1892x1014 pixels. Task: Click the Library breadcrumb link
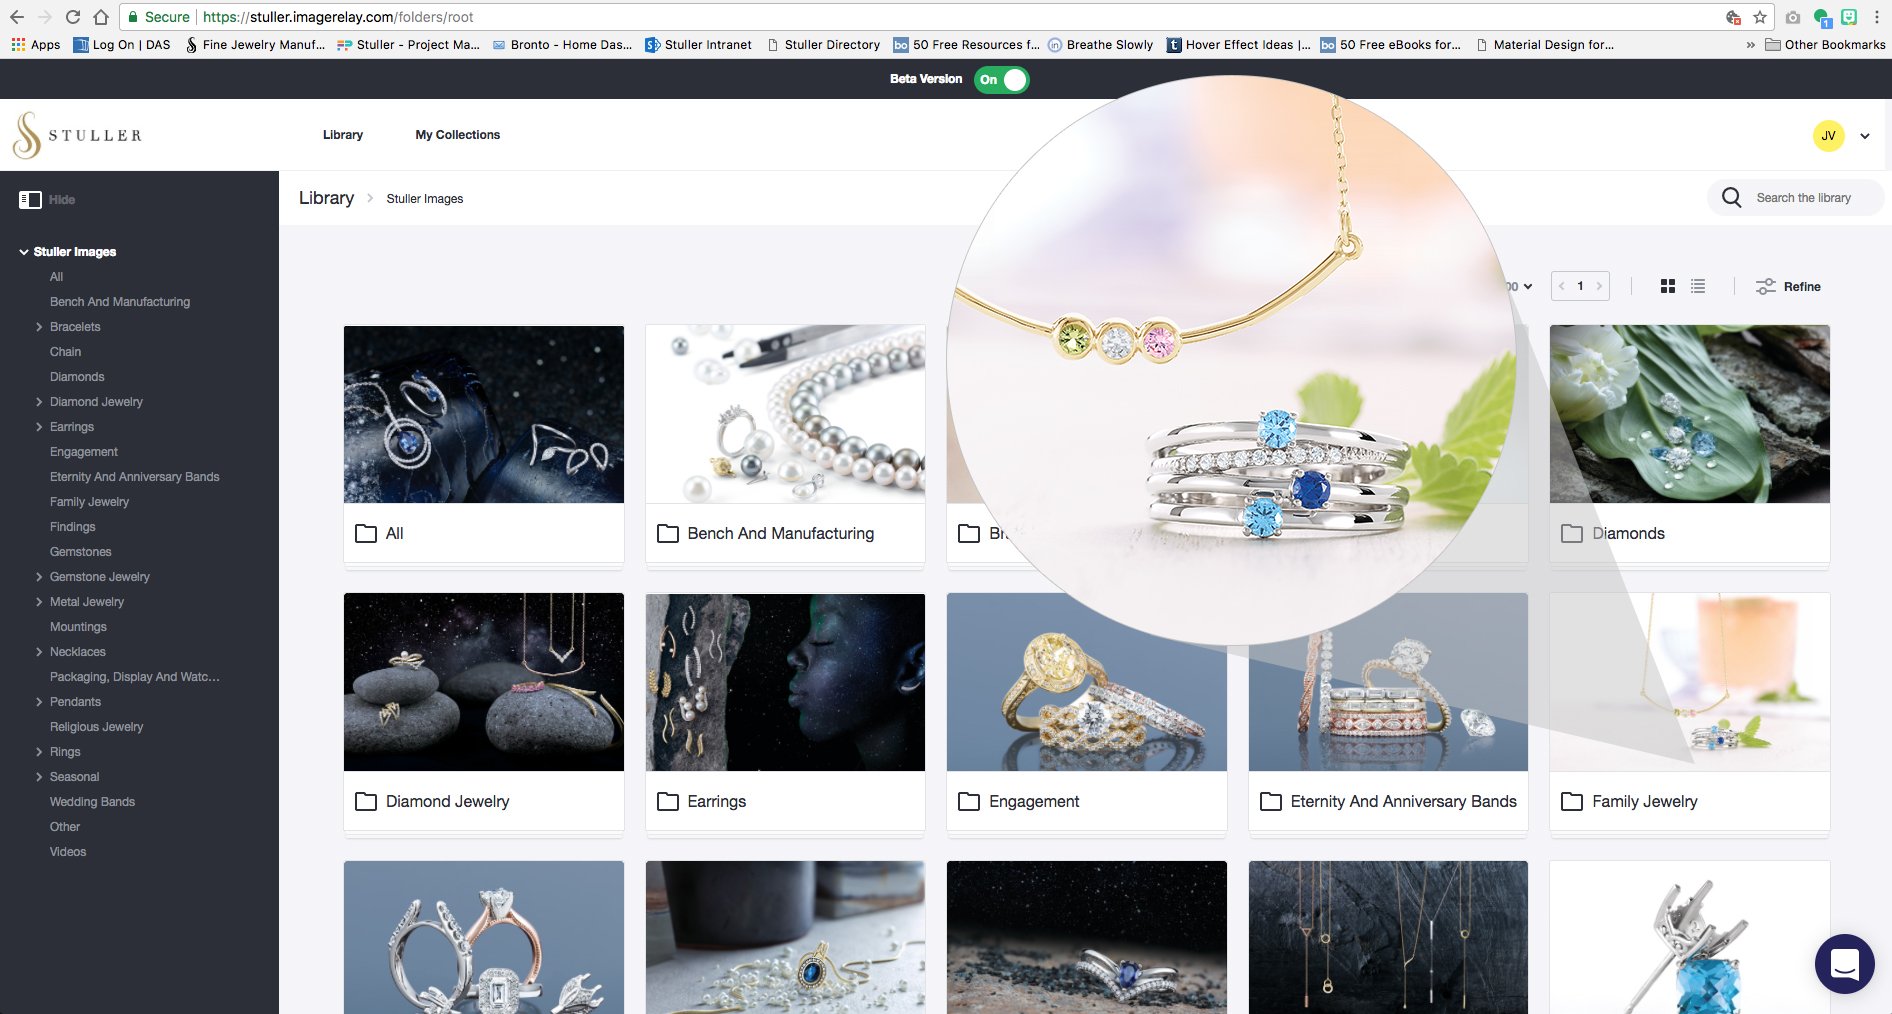point(326,198)
